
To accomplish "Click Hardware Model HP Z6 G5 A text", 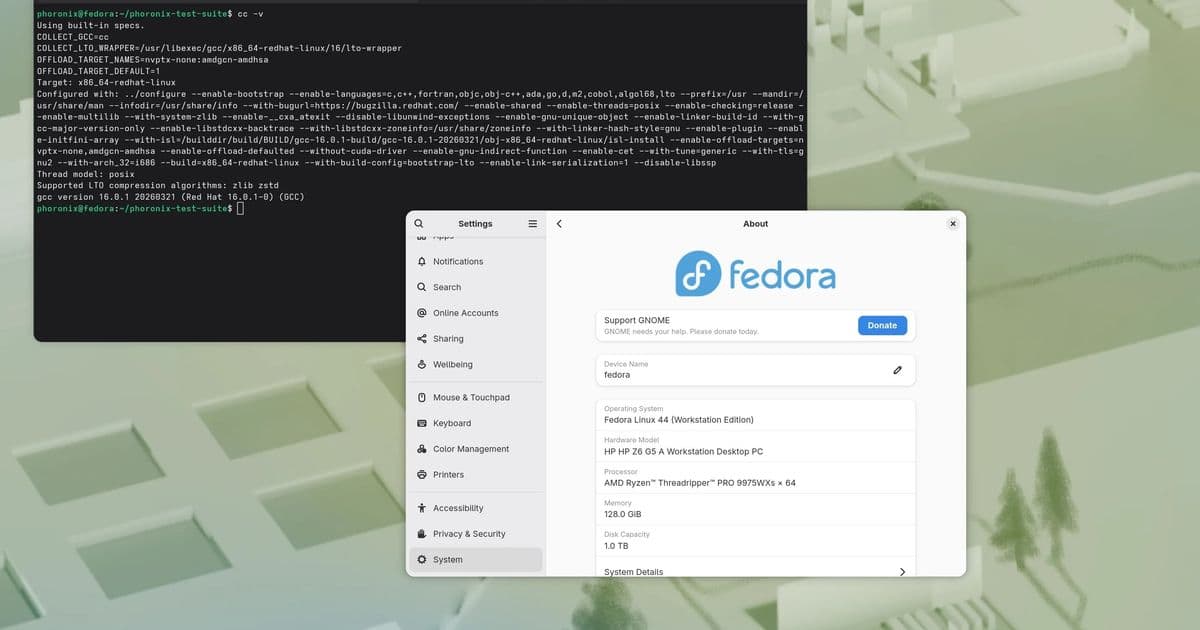I will [683, 451].
